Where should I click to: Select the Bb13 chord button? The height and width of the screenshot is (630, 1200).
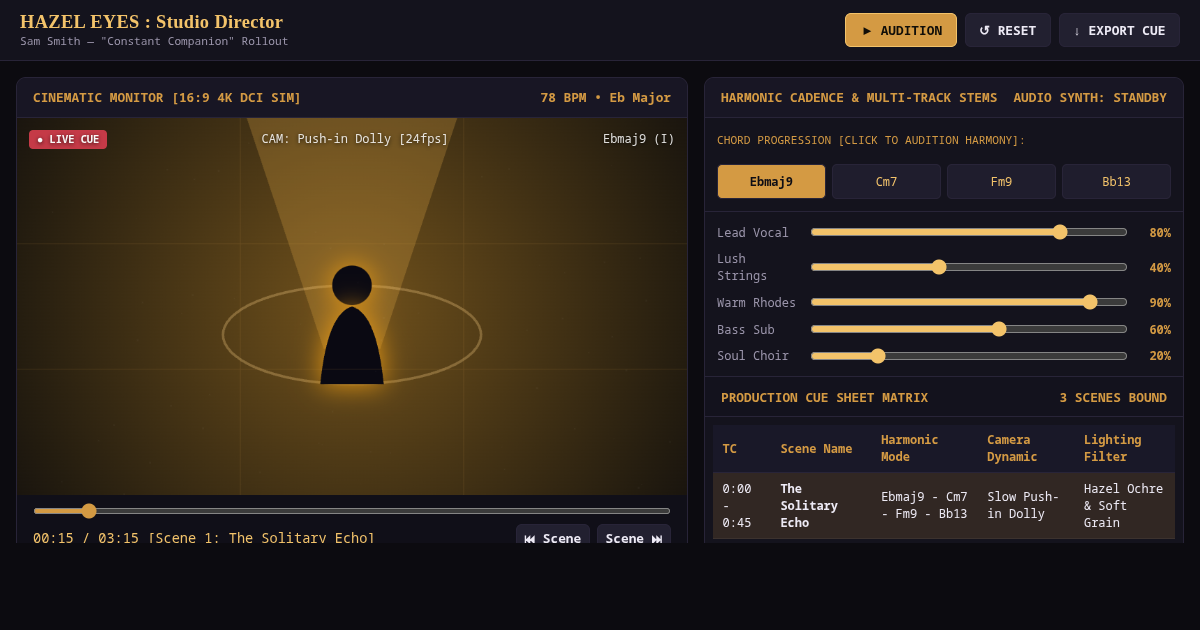[1116, 181]
